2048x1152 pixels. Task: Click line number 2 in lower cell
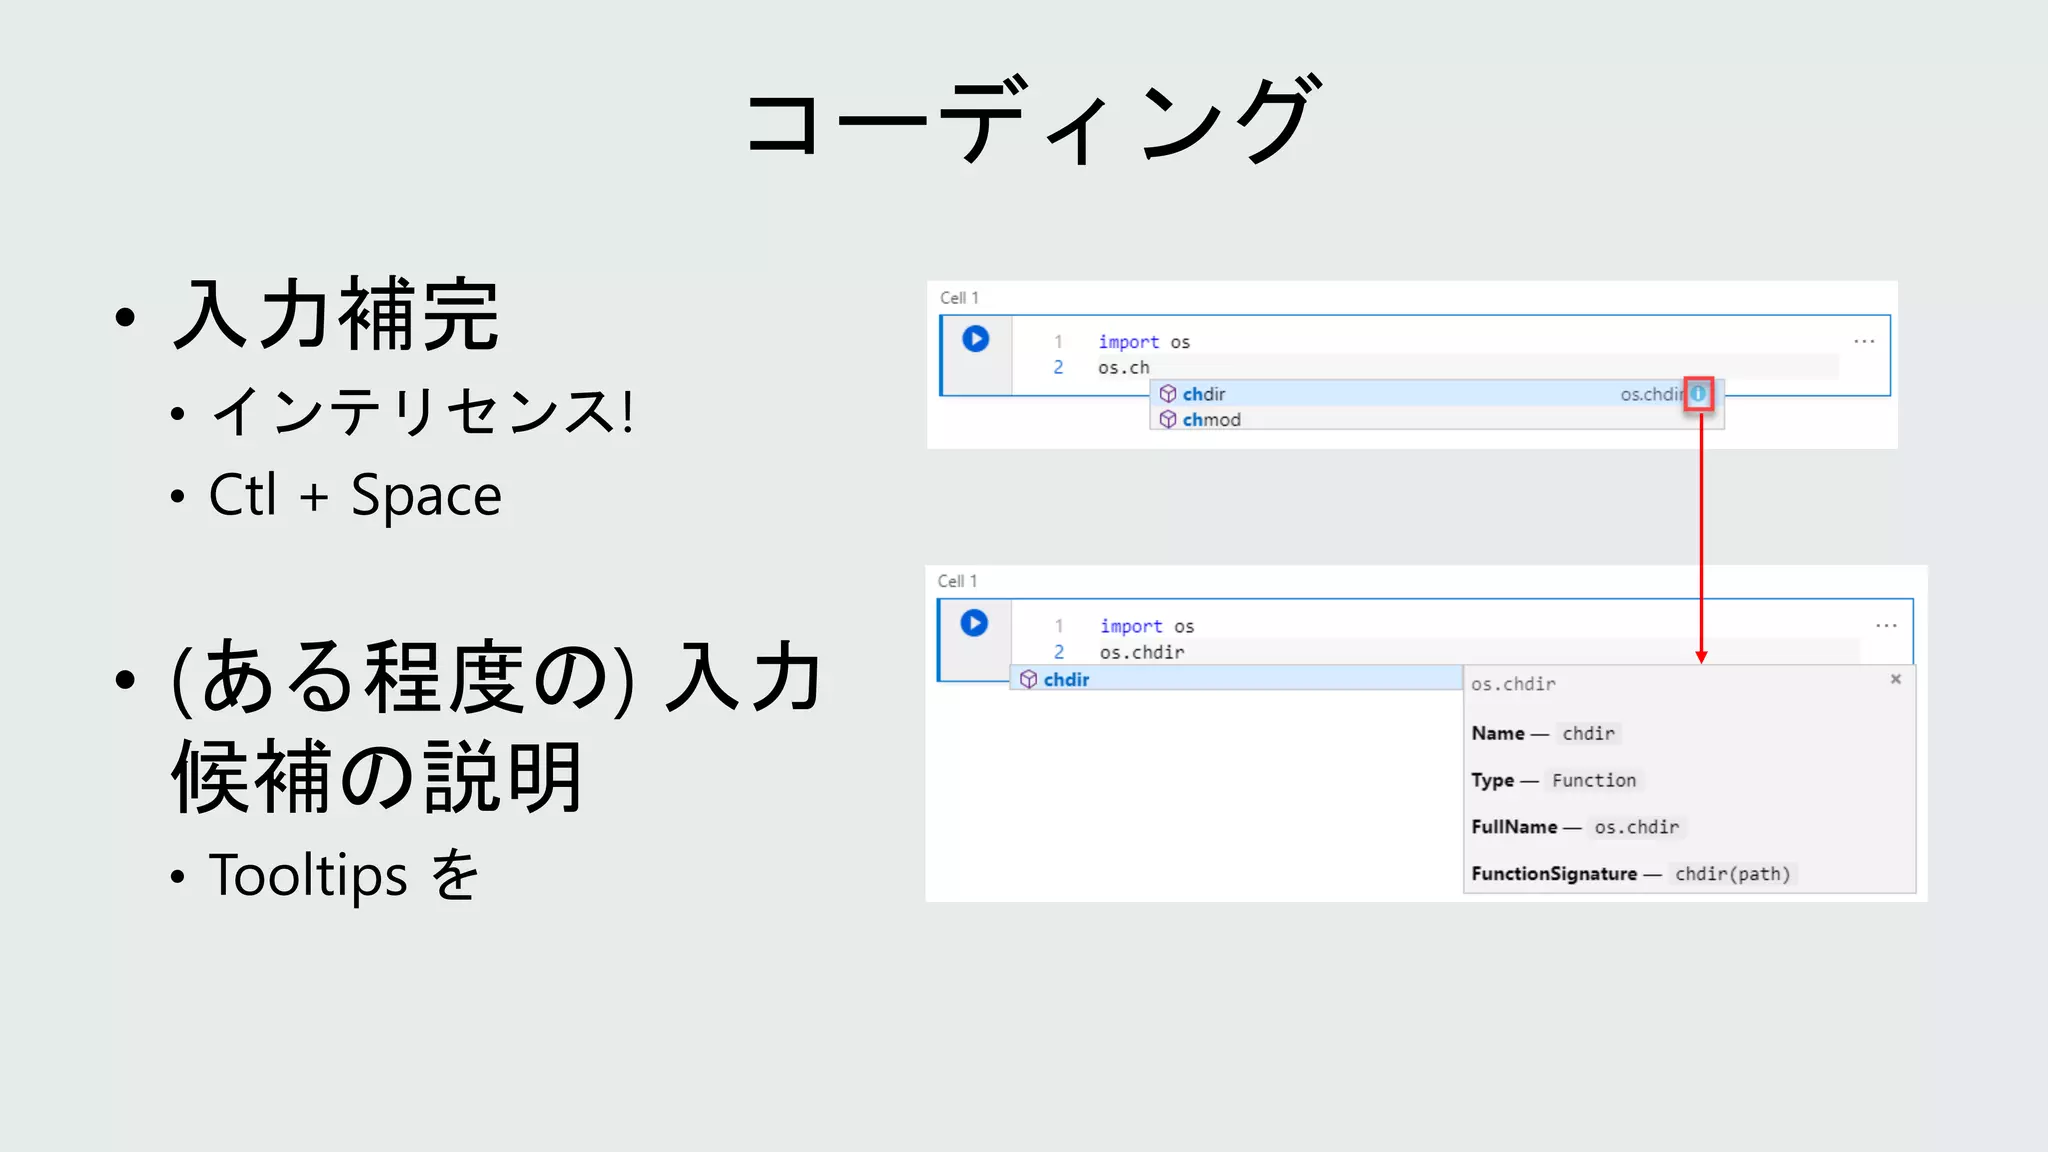tap(1059, 652)
